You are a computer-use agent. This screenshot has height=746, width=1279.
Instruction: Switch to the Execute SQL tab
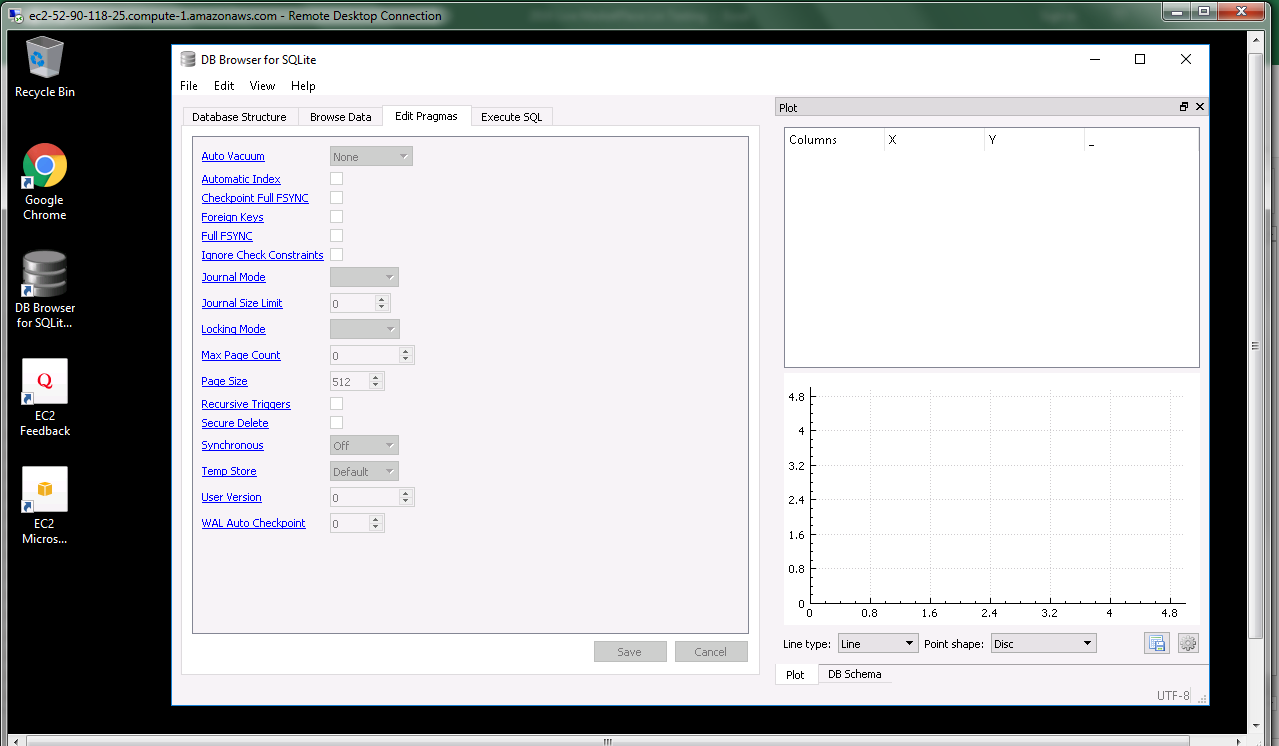click(511, 116)
